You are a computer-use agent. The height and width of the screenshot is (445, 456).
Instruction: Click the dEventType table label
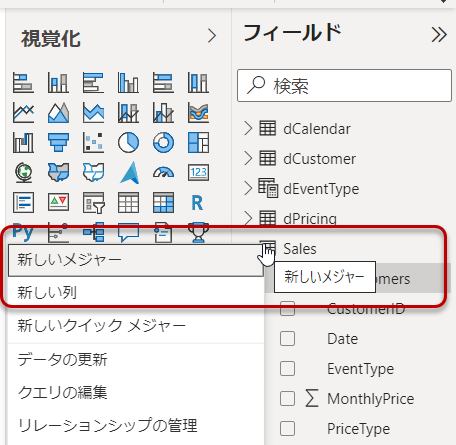point(321,189)
